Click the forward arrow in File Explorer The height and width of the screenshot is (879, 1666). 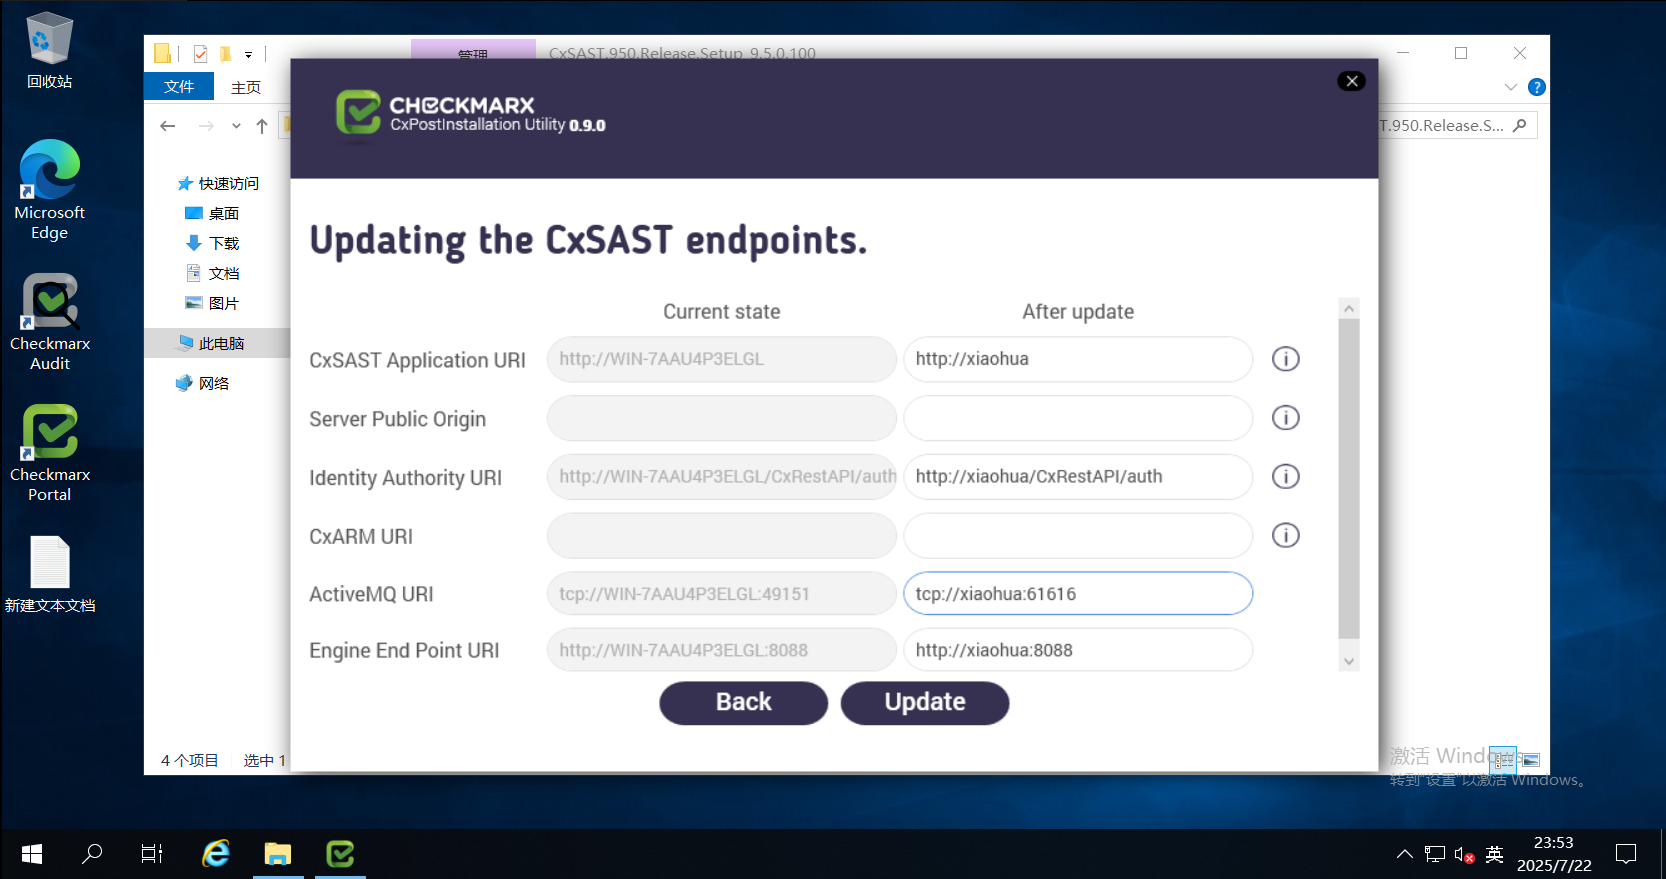(206, 126)
